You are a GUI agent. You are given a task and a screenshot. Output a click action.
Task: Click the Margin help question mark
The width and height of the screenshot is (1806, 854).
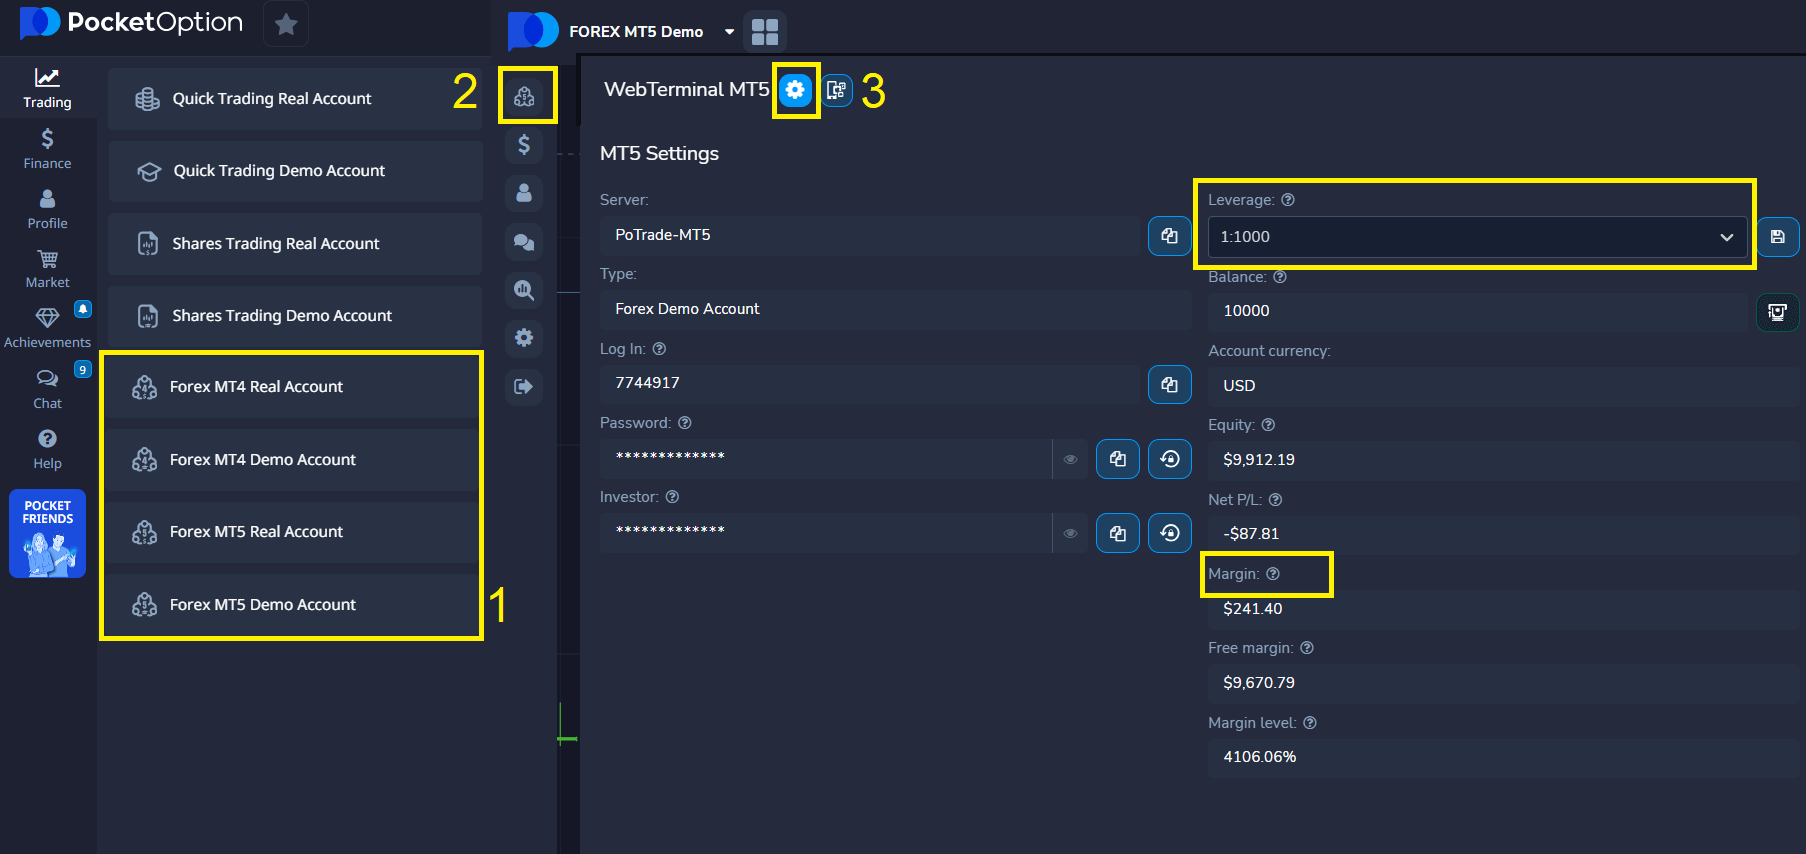click(1273, 574)
